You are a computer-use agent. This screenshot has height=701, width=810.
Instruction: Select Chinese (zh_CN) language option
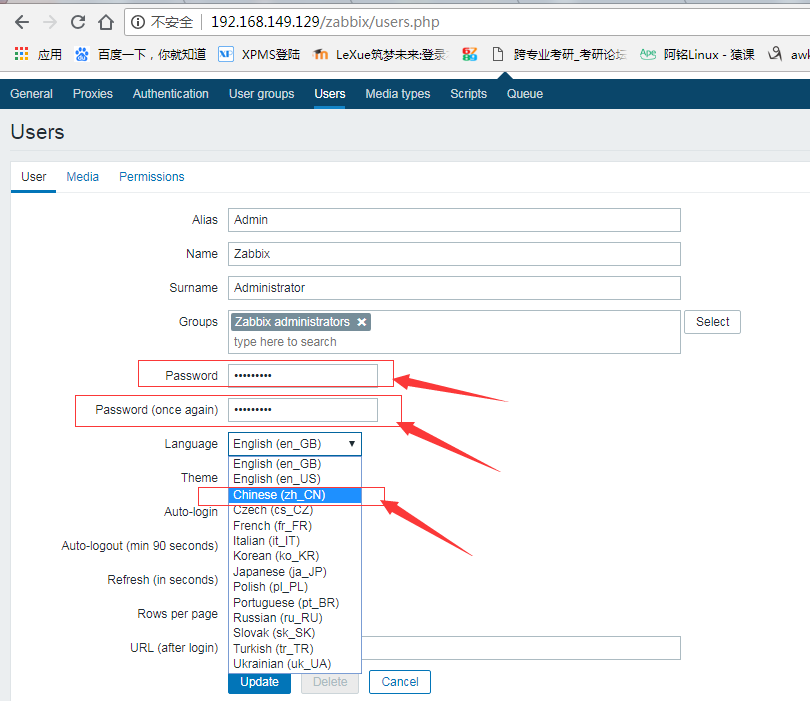click(x=294, y=495)
